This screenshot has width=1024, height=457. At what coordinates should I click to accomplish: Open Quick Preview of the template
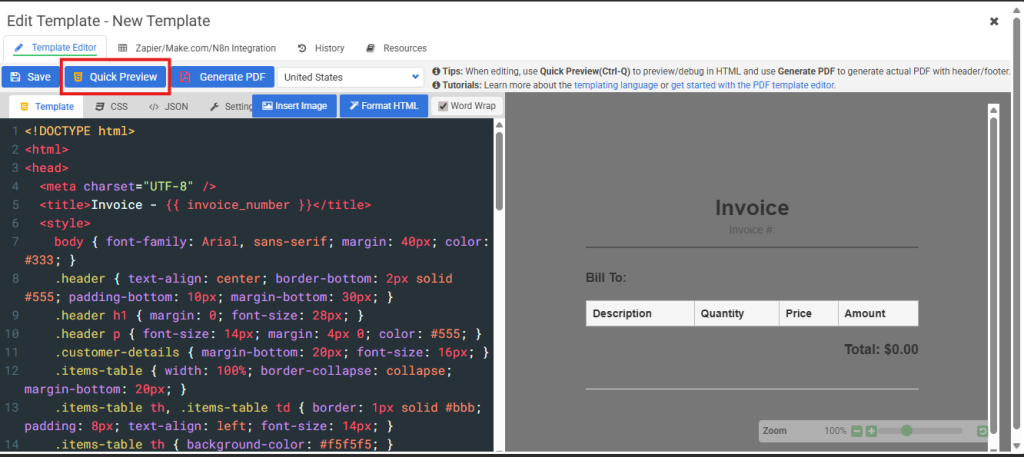[x=116, y=77]
